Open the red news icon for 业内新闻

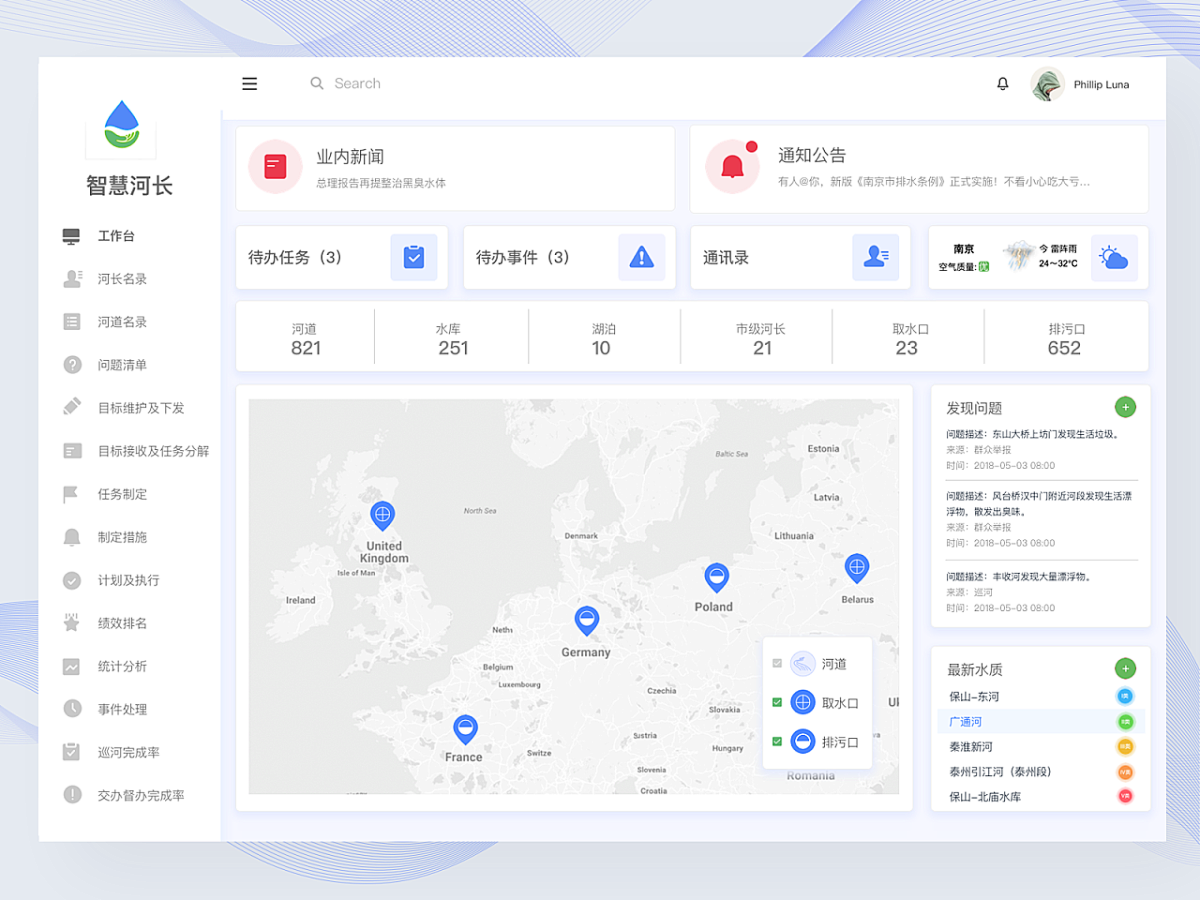tap(275, 166)
